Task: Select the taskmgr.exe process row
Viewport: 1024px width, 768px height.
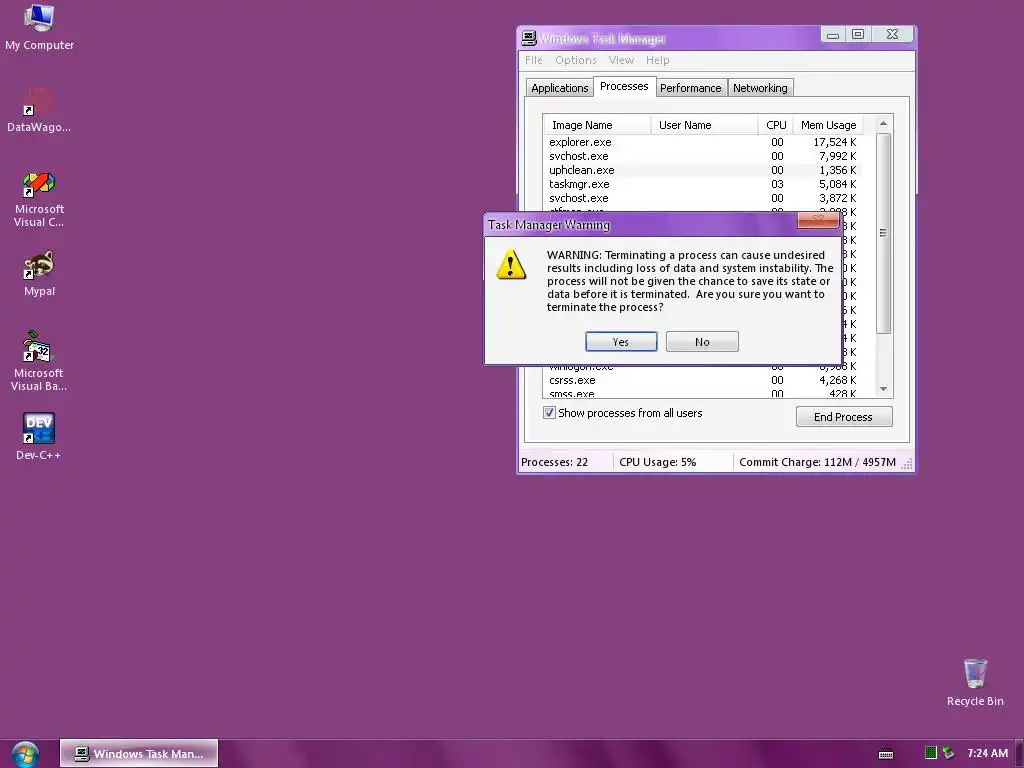Action: [702, 184]
